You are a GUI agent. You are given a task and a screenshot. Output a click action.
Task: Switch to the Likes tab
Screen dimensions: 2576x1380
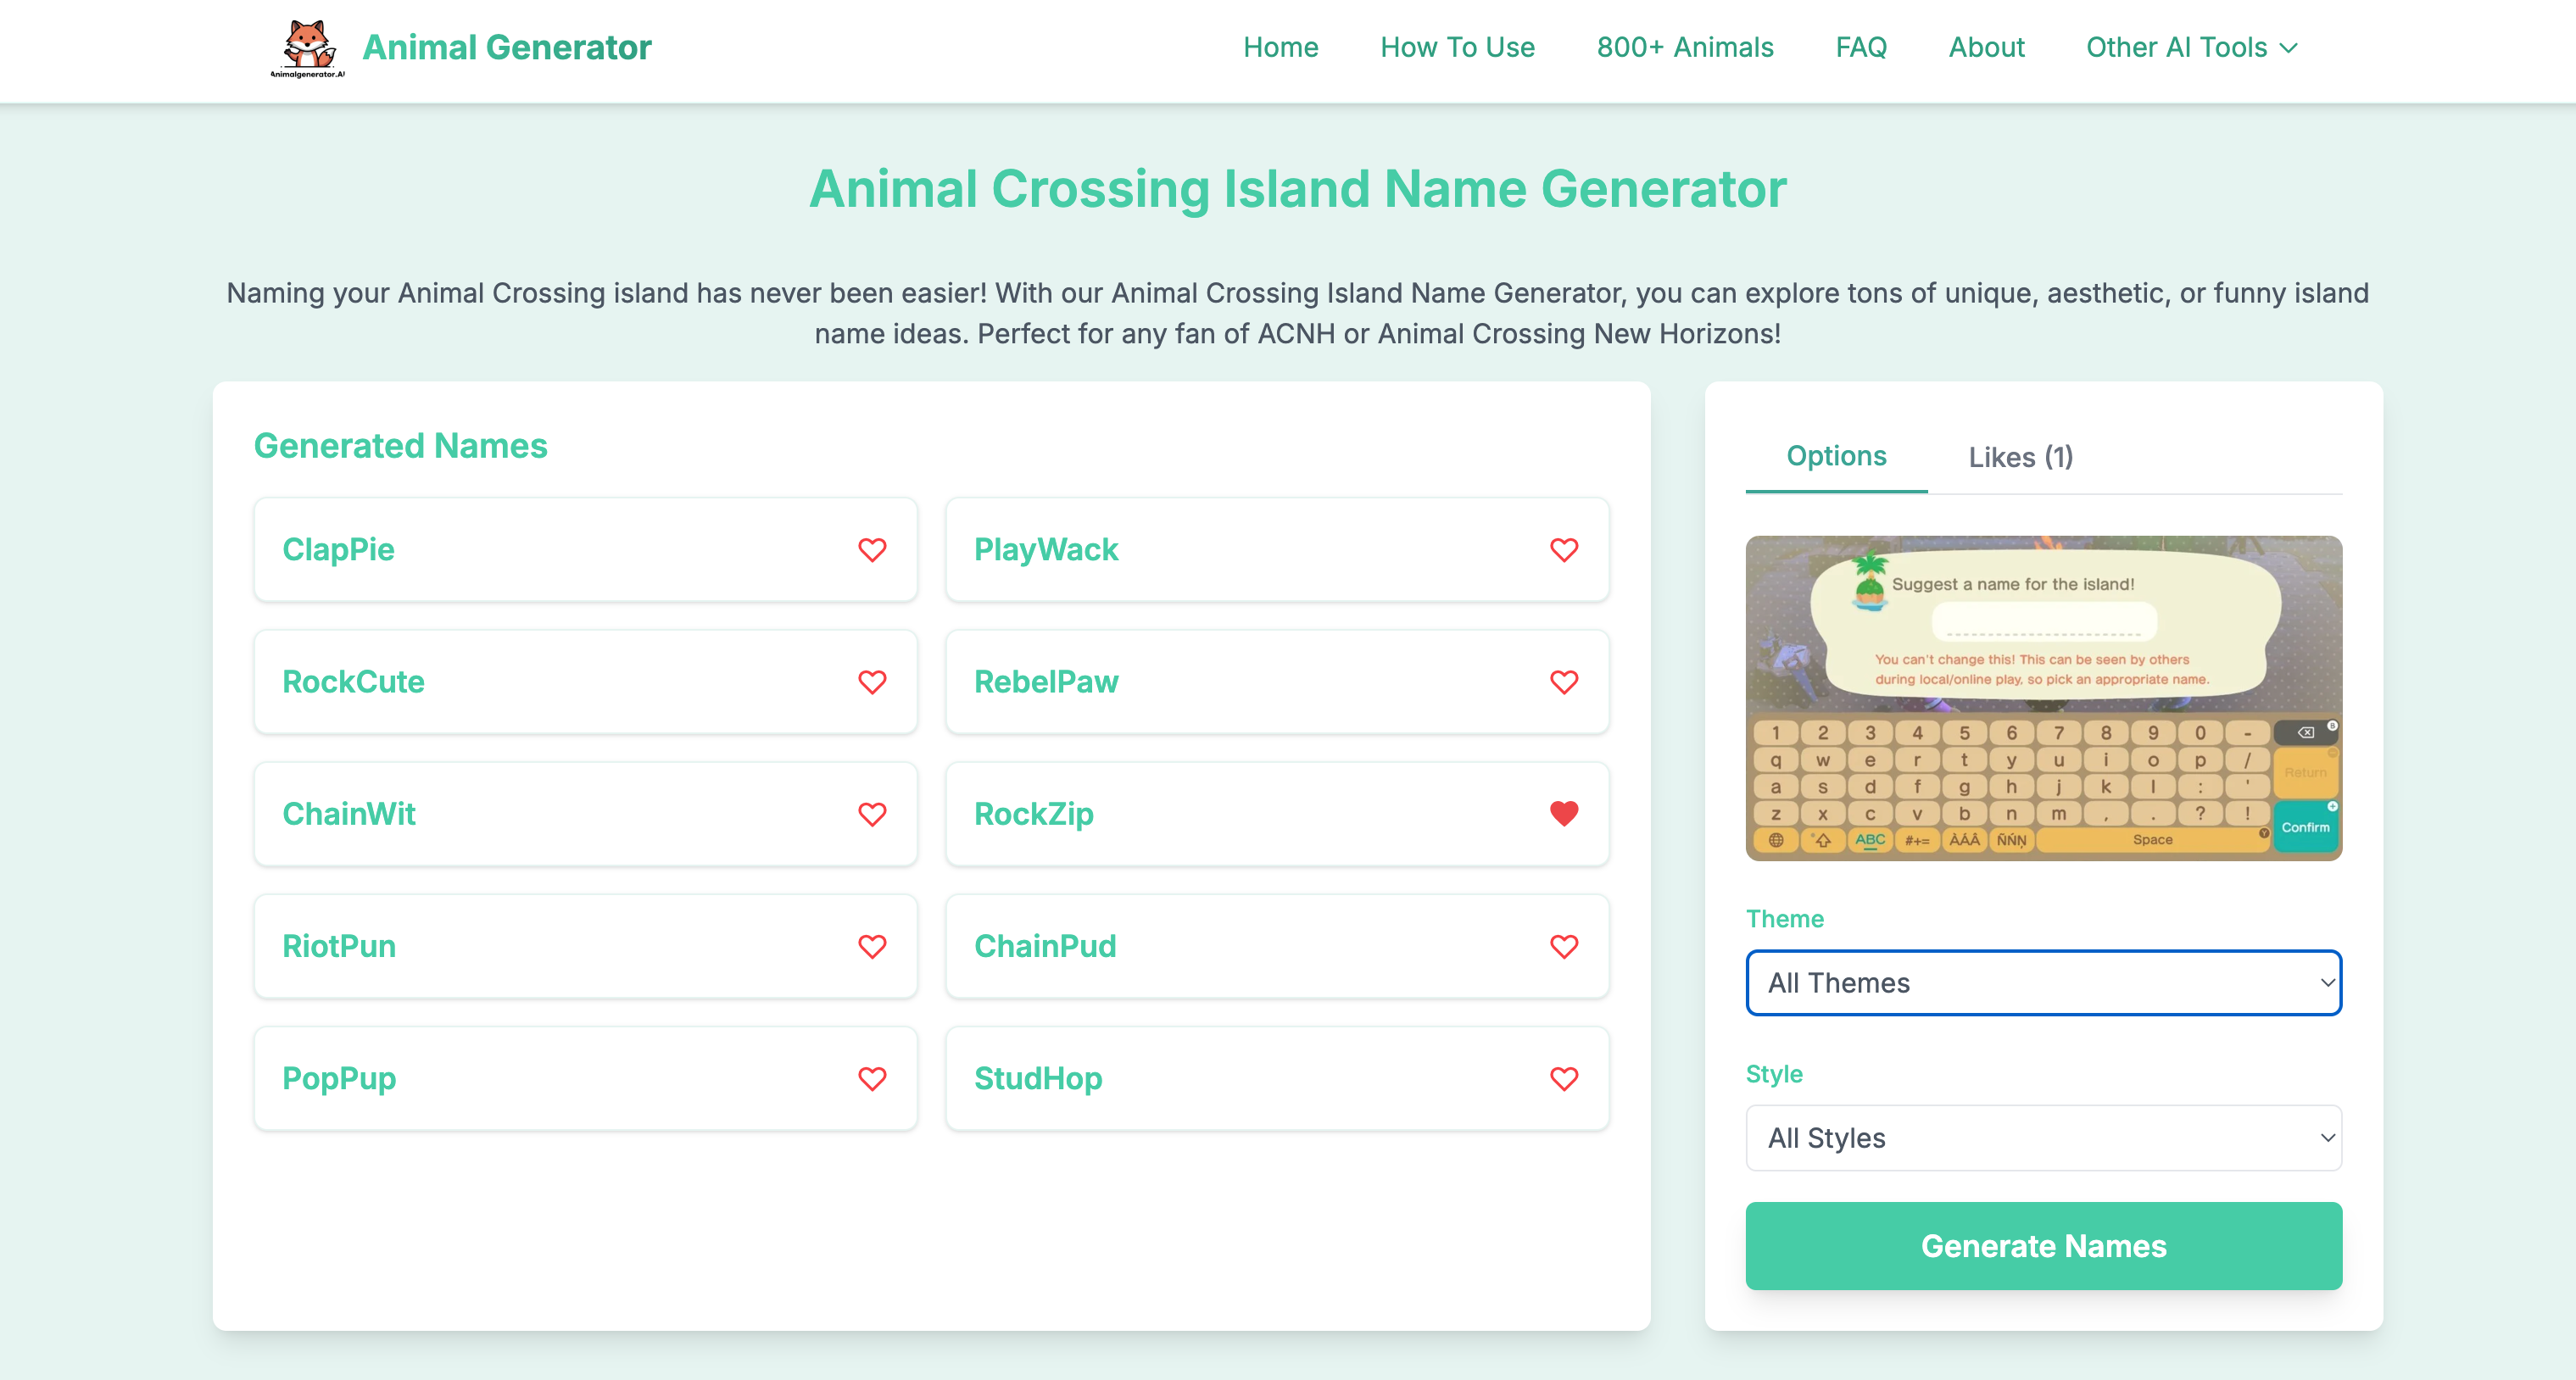coord(2019,456)
